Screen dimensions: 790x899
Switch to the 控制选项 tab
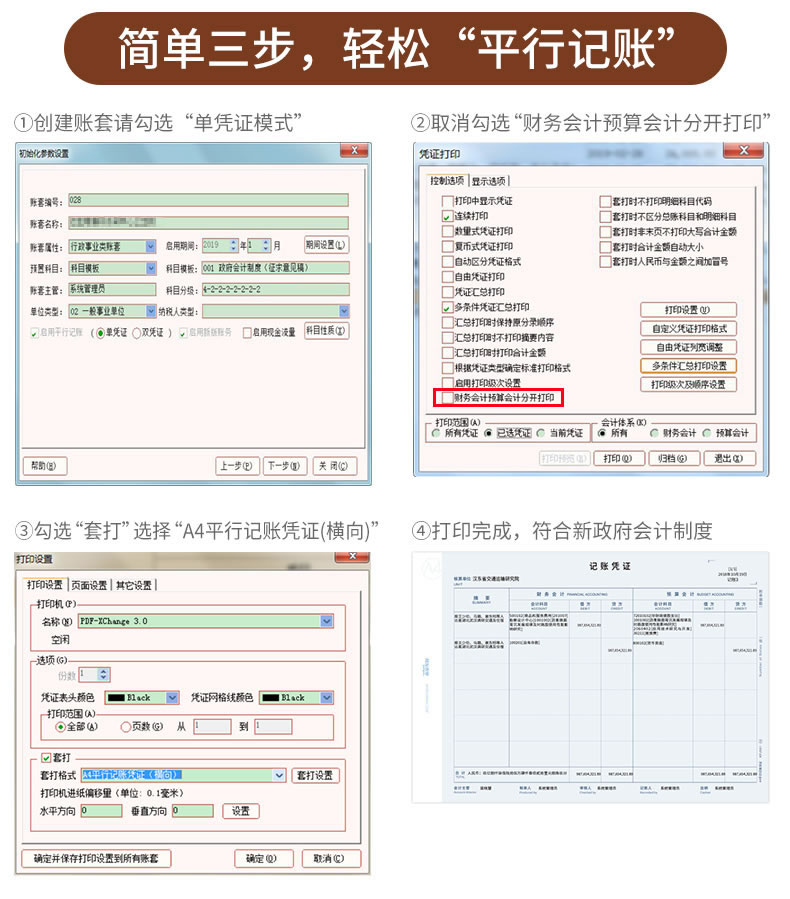447,181
